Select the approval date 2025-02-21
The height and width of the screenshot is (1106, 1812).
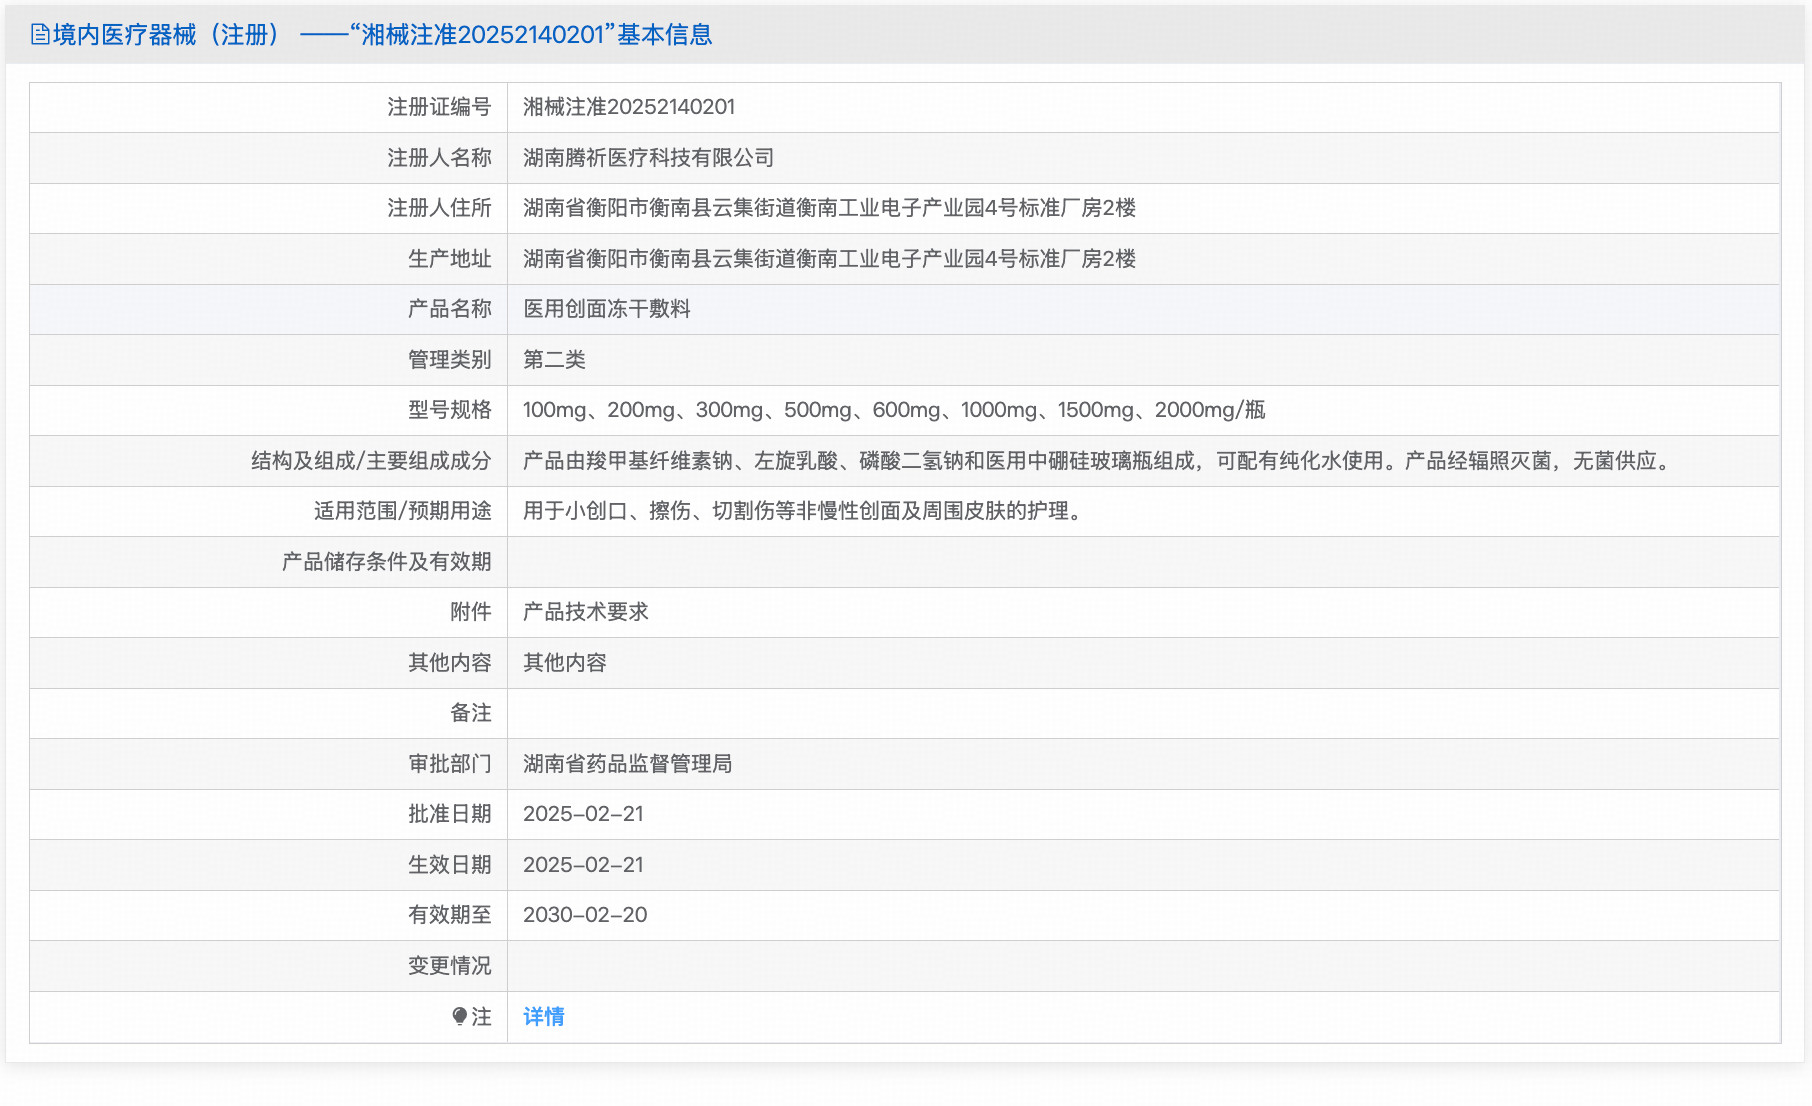point(584,814)
